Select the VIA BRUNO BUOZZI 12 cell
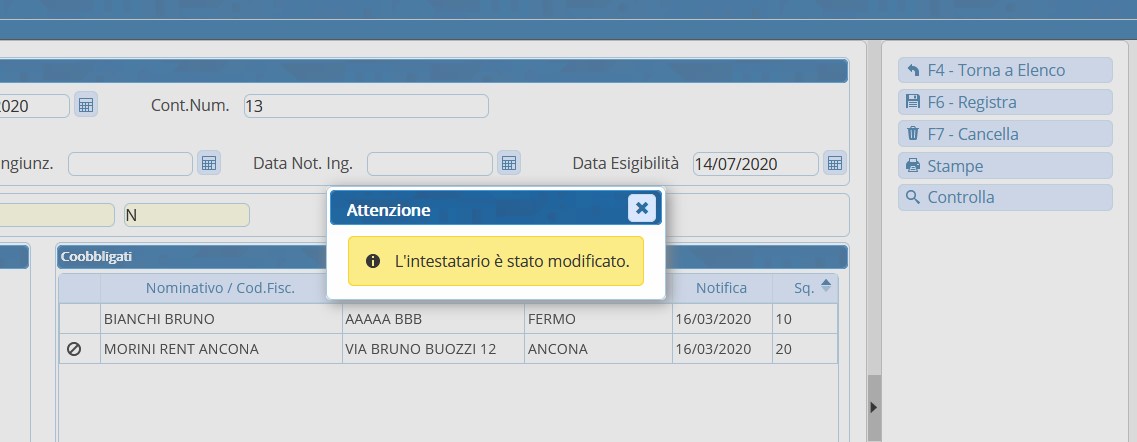1137x442 pixels. (x=430, y=349)
